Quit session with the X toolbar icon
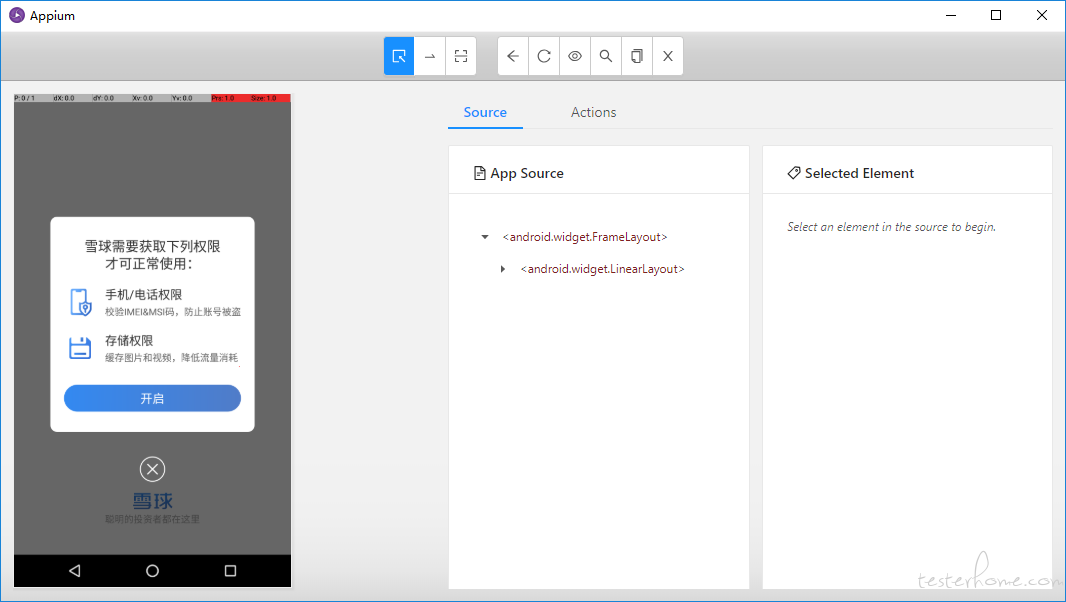 coord(668,56)
